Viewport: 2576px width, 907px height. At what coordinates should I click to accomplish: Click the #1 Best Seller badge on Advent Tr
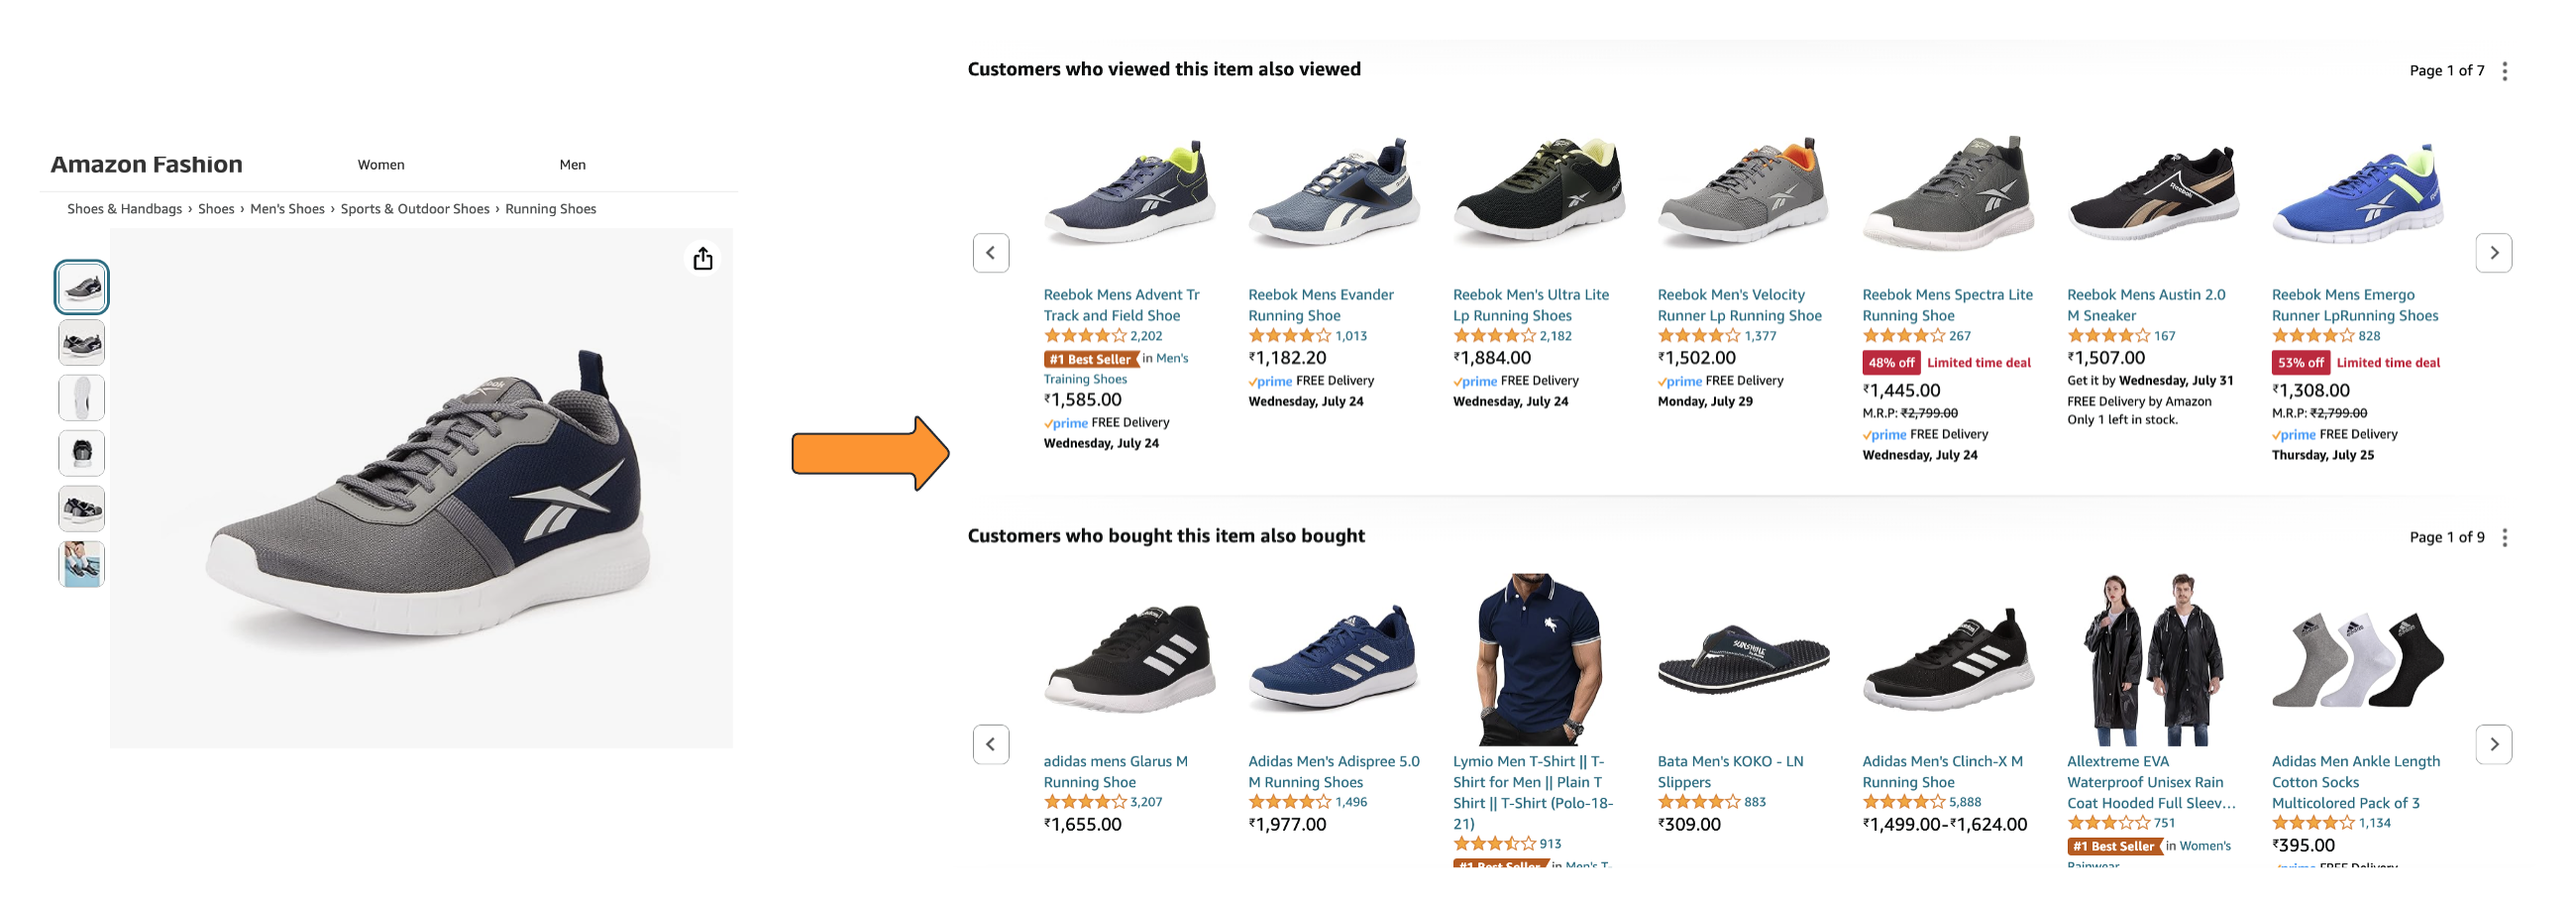click(1090, 359)
